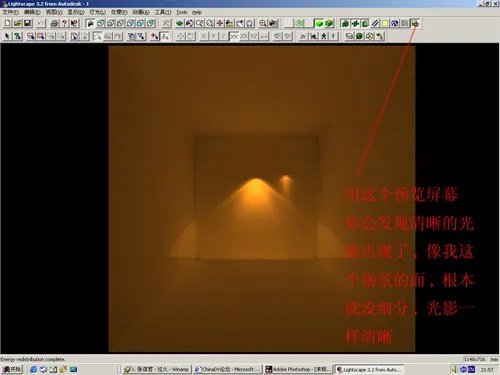Click the diagonal lines icon in toolbar
Image resolution: width=500 pixels, height=375 pixels.
point(375,23)
